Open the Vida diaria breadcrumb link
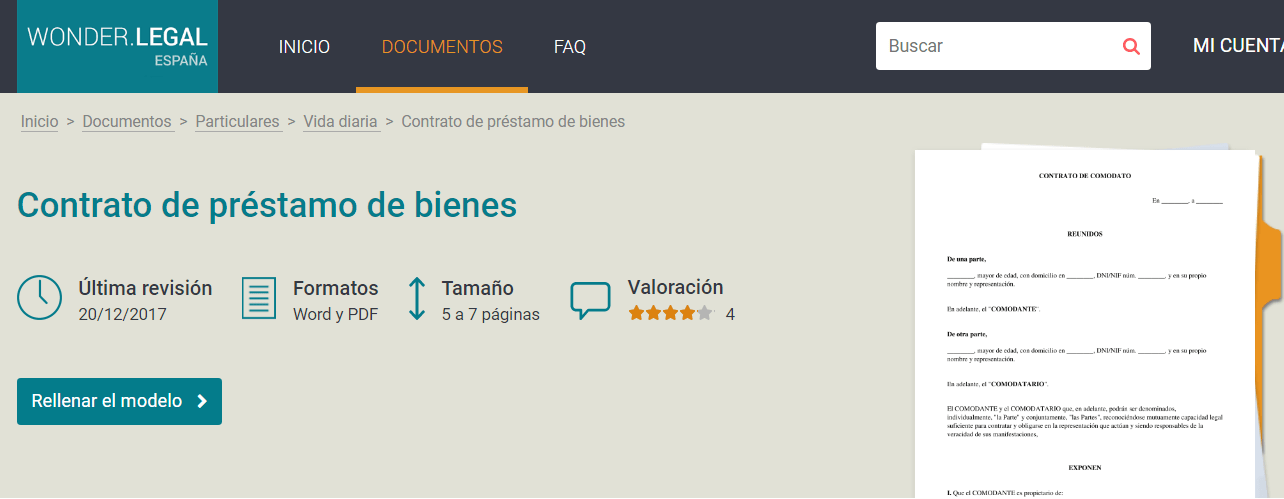1284x499 pixels. [x=341, y=122]
